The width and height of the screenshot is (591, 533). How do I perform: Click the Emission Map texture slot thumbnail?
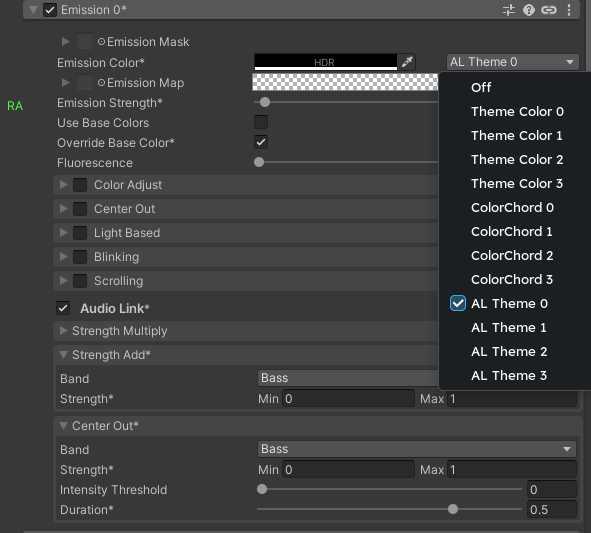pyautogui.click(x=84, y=82)
